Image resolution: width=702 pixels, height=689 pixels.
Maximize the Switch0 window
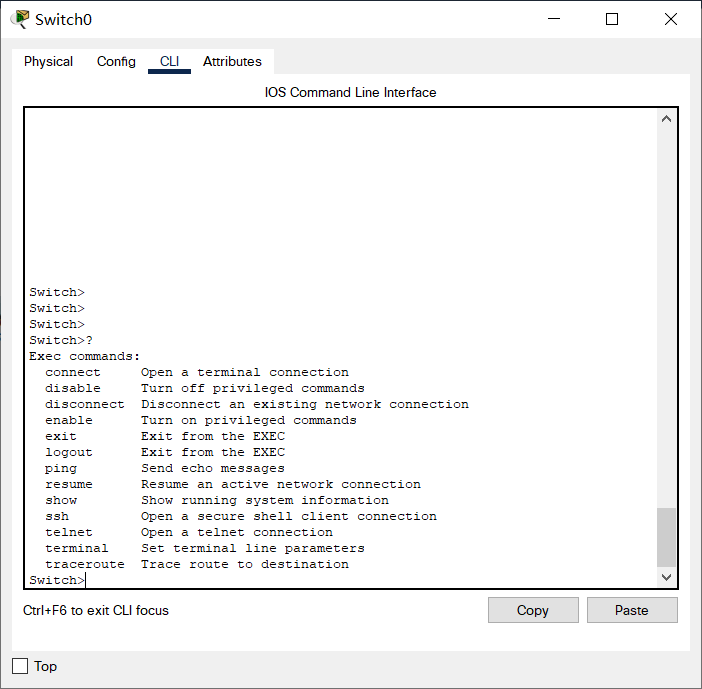click(612, 19)
